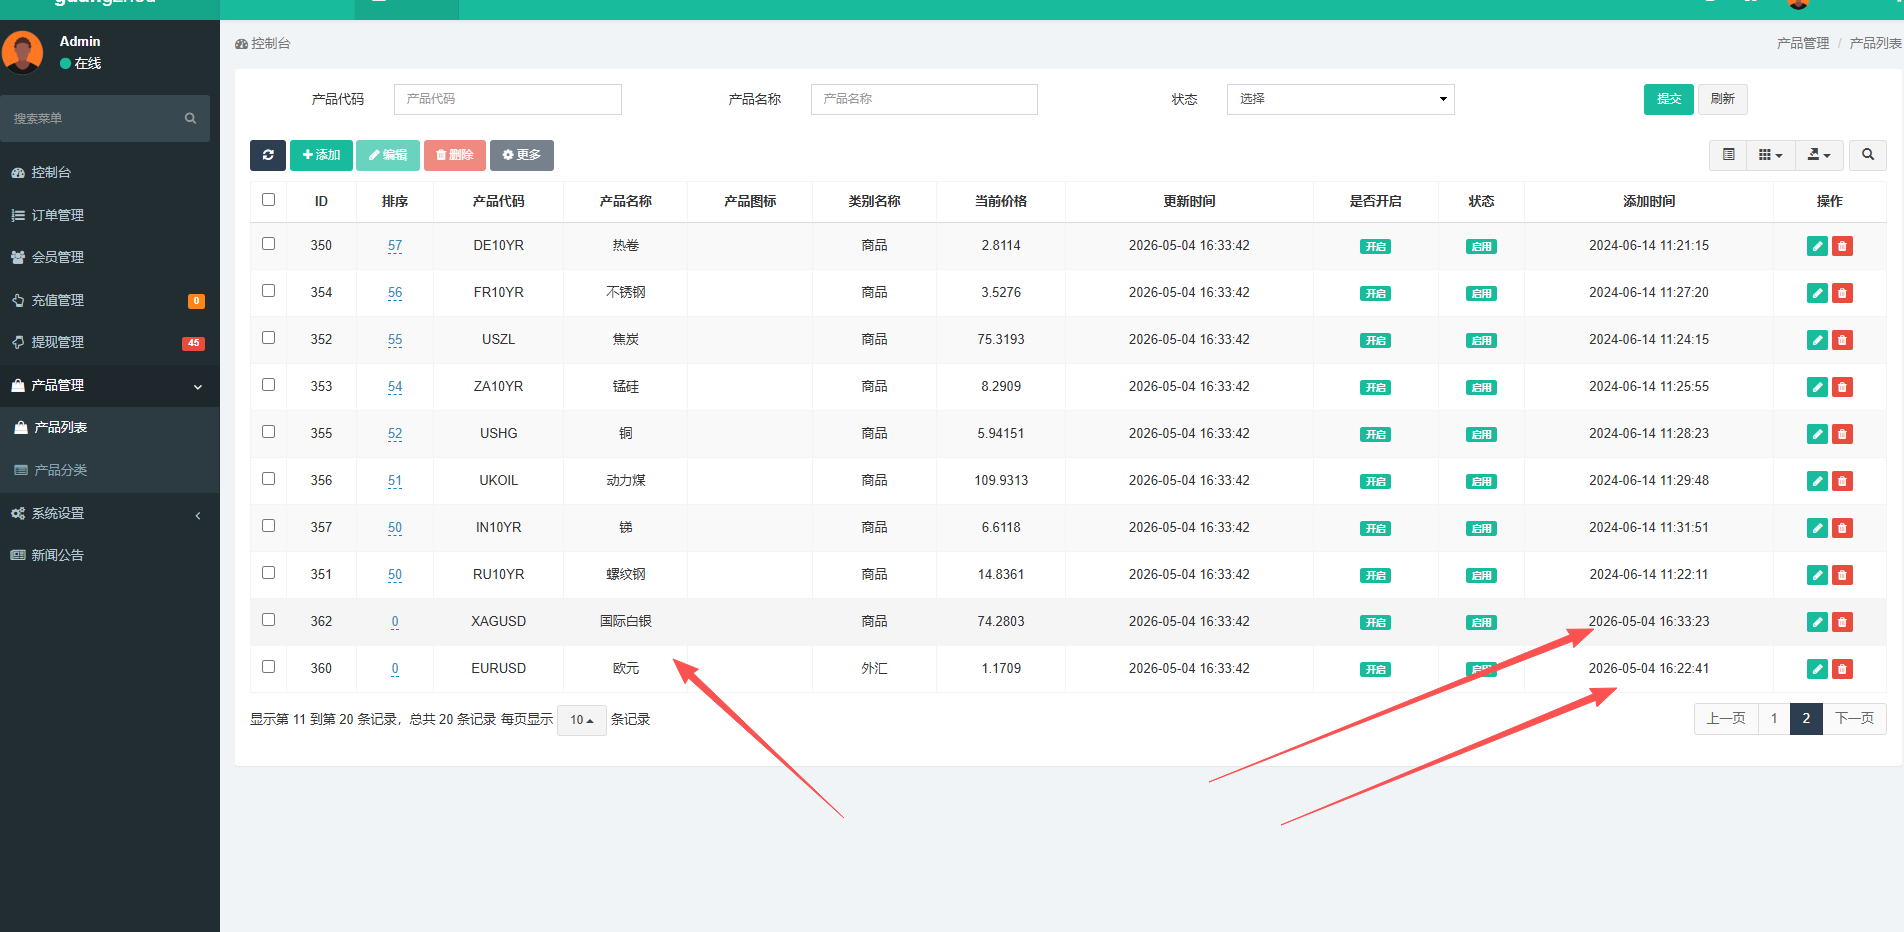The image size is (1904, 932).
Task: Check the row with ID 353
Action: (268, 385)
